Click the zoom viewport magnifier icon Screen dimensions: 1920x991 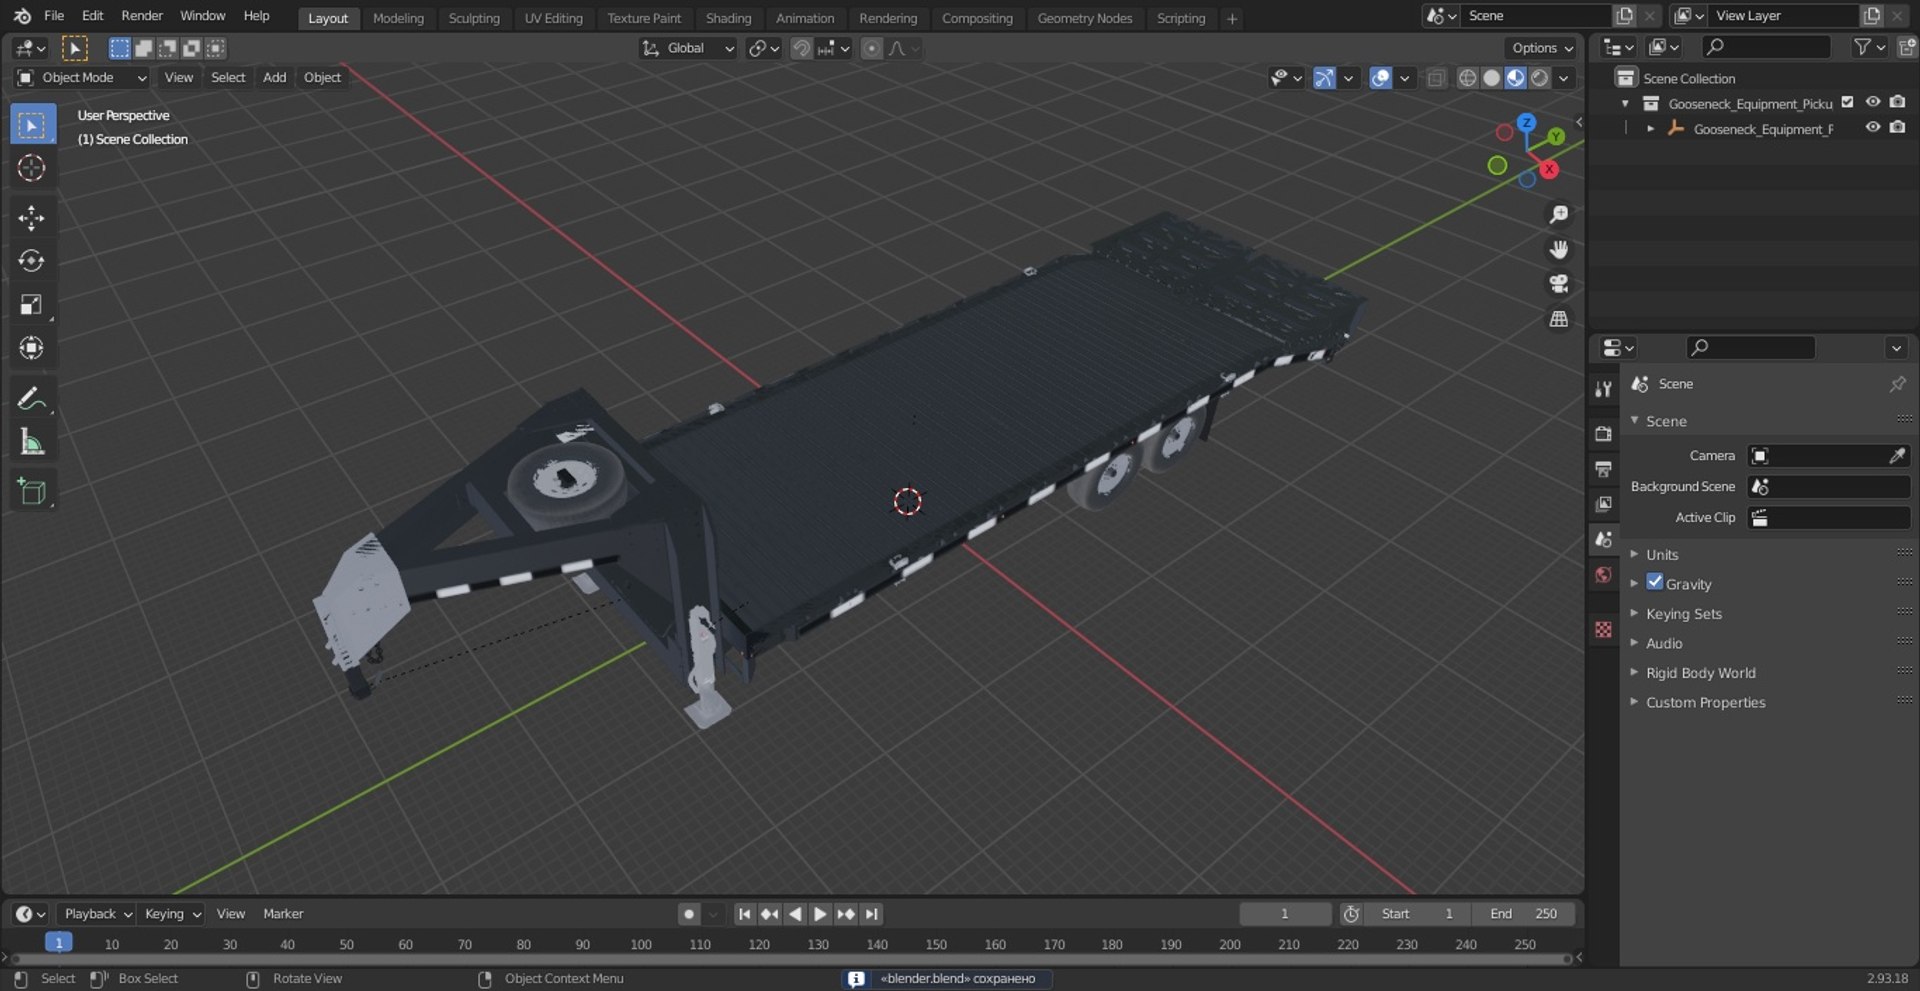click(x=1558, y=215)
